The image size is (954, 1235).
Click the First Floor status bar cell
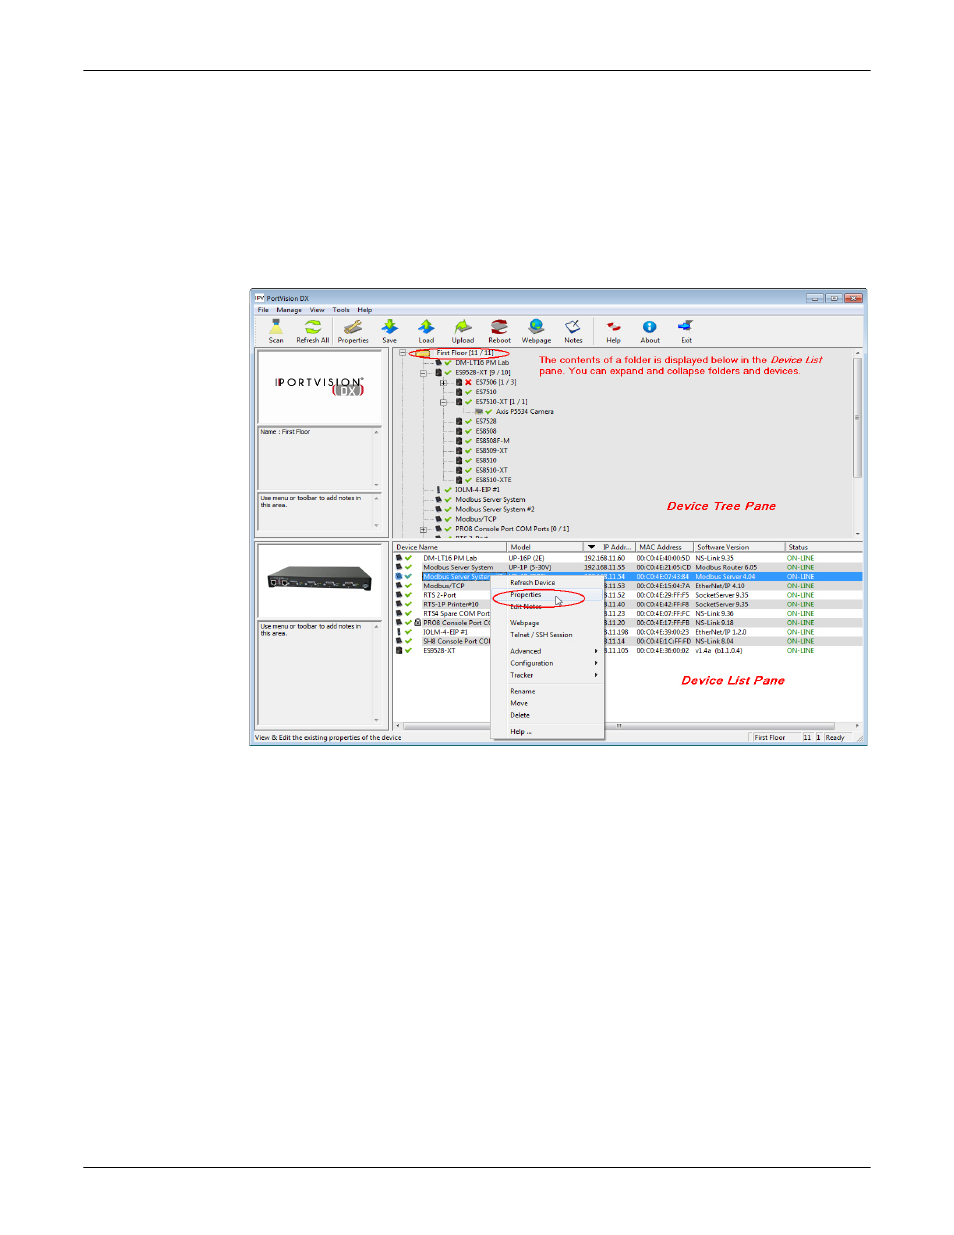click(x=775, y=738)
